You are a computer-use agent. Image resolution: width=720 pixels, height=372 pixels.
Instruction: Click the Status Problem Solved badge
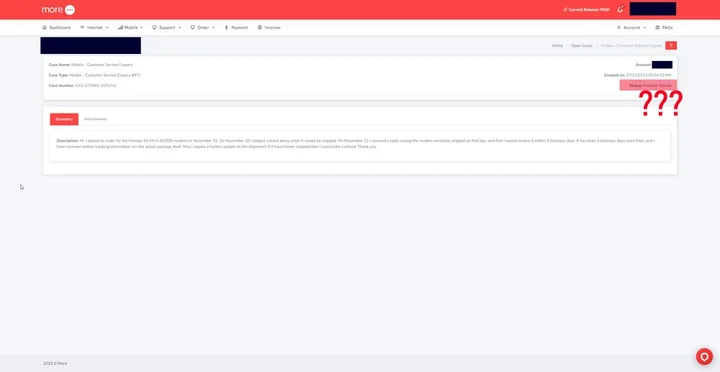click(648, 85)
